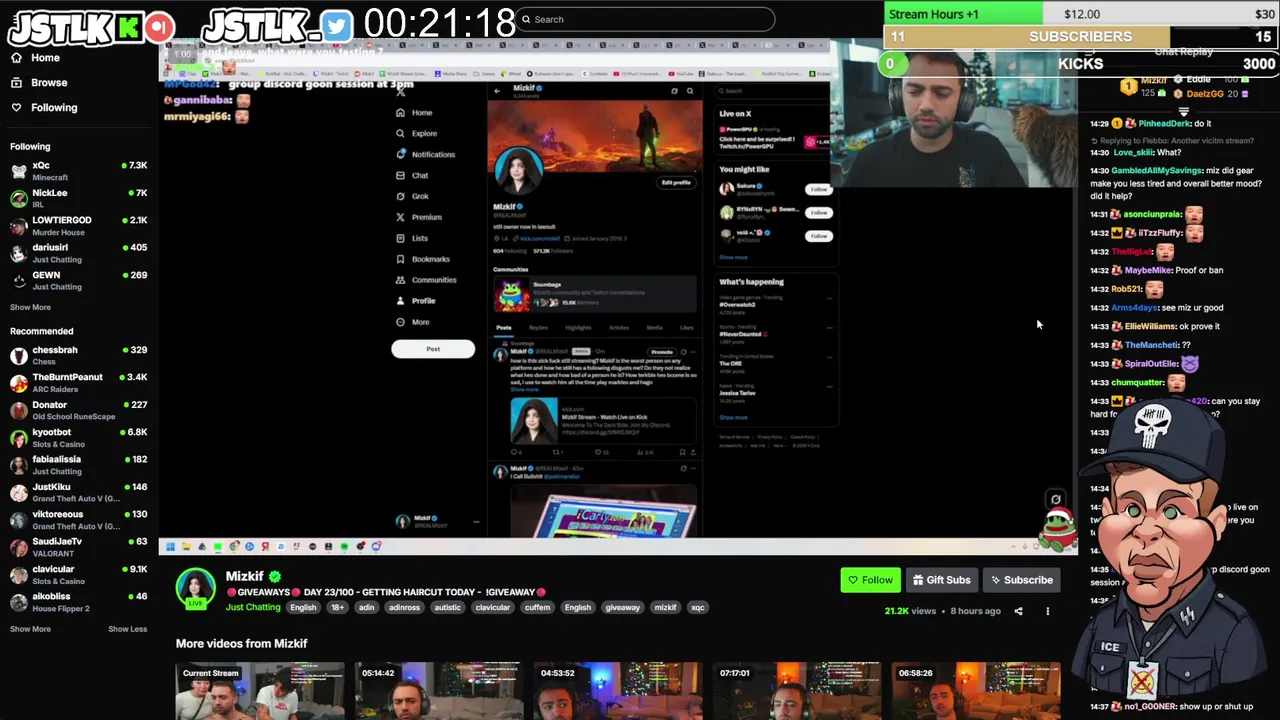1280x720 pixels.
Task: Open LOWTIERGOD's Murder House stream
Action: tap(78, 226)
